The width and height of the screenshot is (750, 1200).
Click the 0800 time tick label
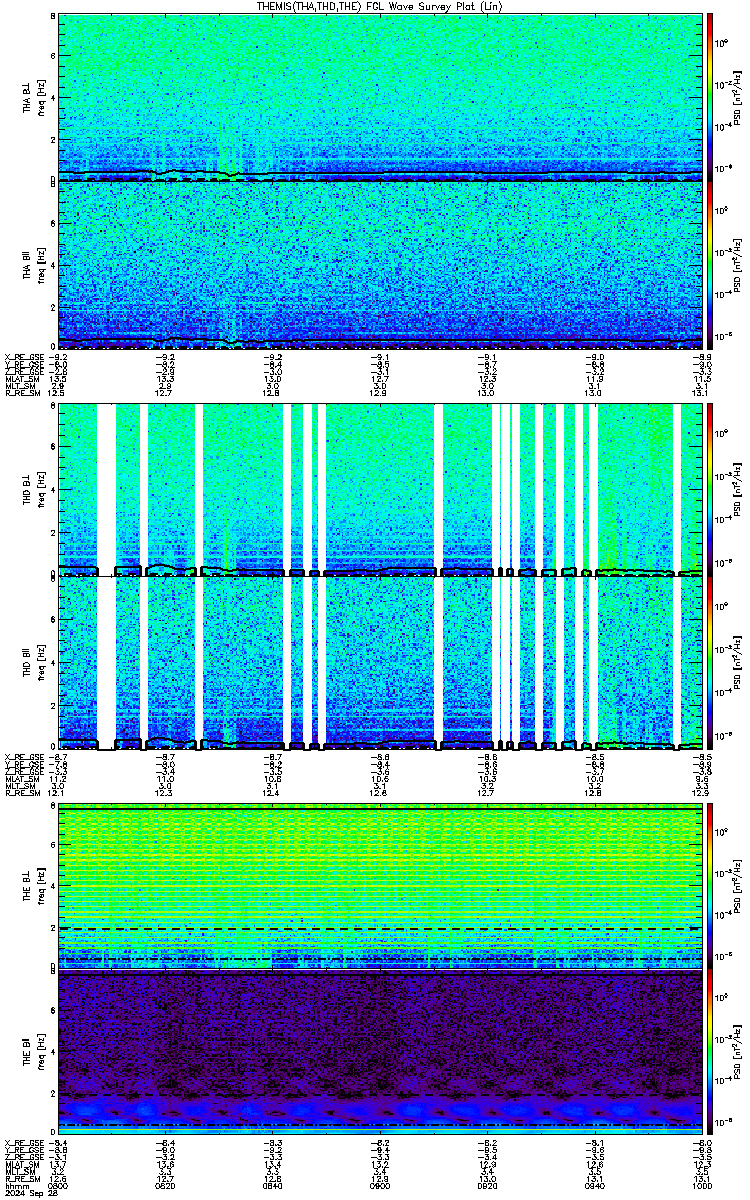click(57, 1185)
